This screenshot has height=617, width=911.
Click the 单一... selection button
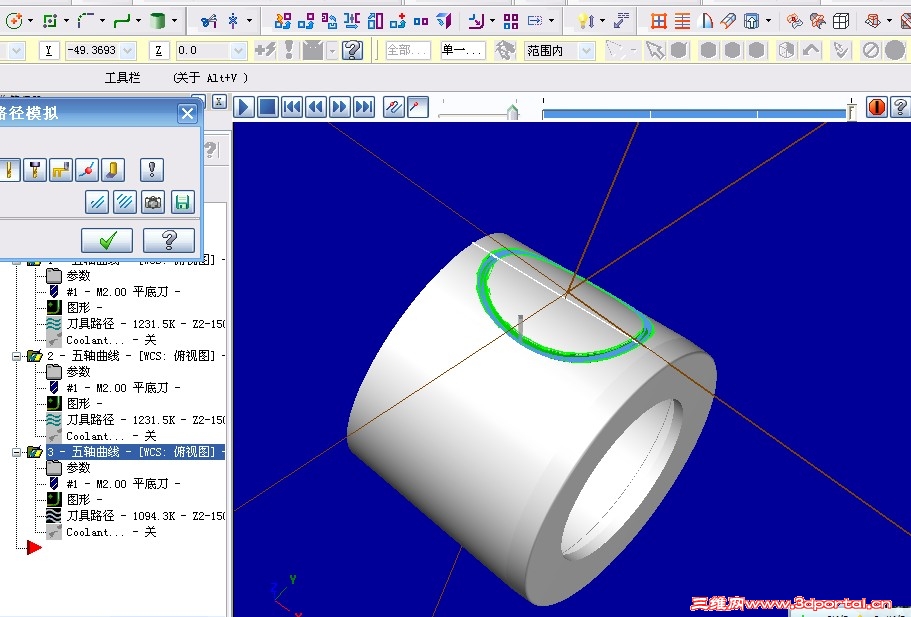tap(462, 51)
